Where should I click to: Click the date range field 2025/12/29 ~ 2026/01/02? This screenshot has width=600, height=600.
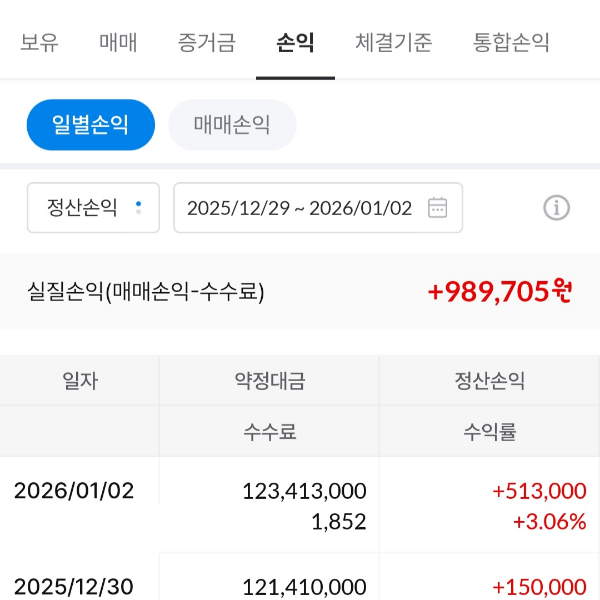click(x=300, y=208)
